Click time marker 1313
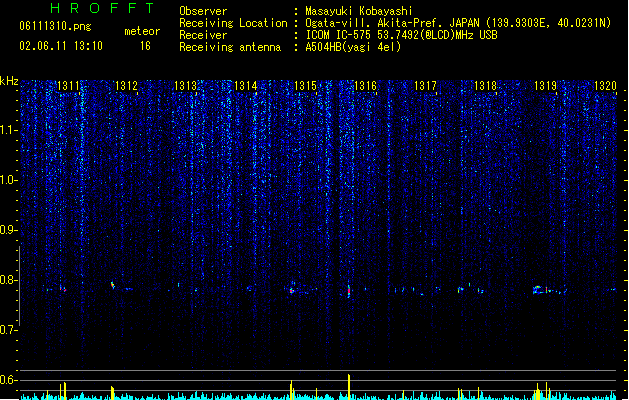The image size is (629, 400). tap(186, 86)
